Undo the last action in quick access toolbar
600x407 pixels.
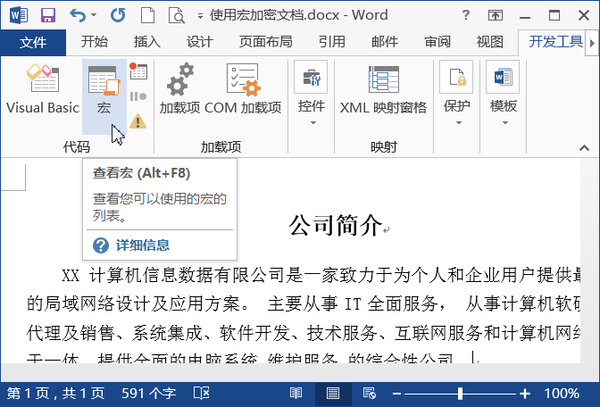click(79, 16)
